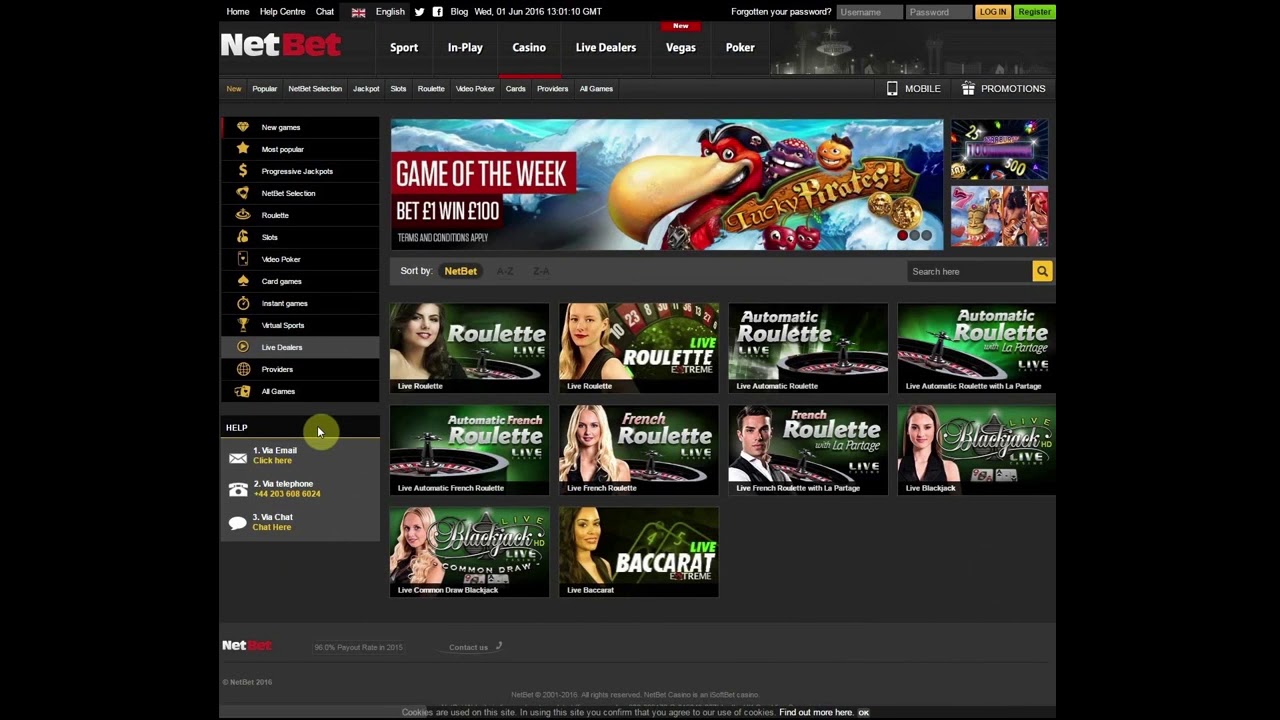This screenshot has width=1280, height=720.
Task: Click the Home link in top bar
Action: (x=238, y=12)
